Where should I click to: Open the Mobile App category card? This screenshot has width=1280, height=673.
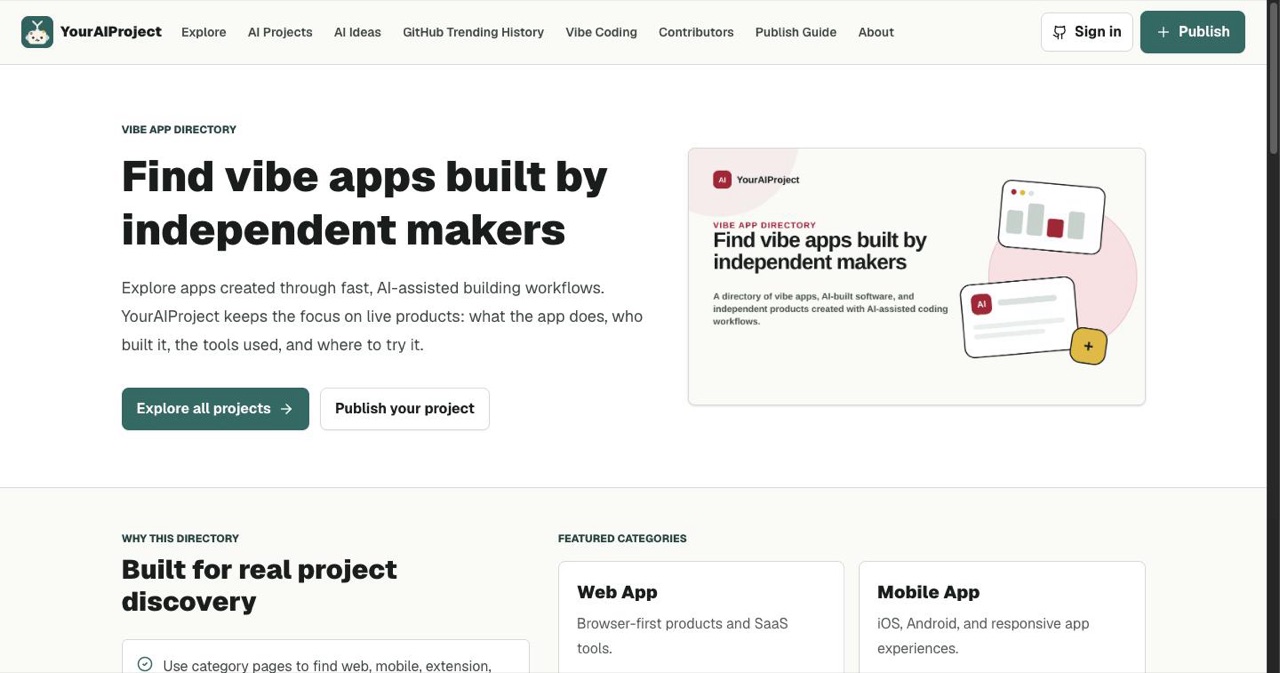[1002, 617]
